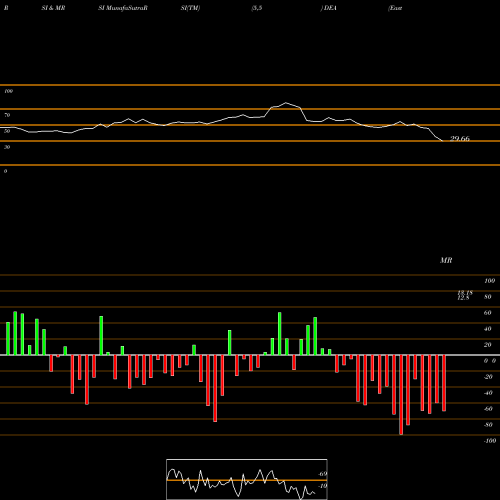
Task: Click the 100 label on the RSI left axis
Action: click(x=8, y=91)
